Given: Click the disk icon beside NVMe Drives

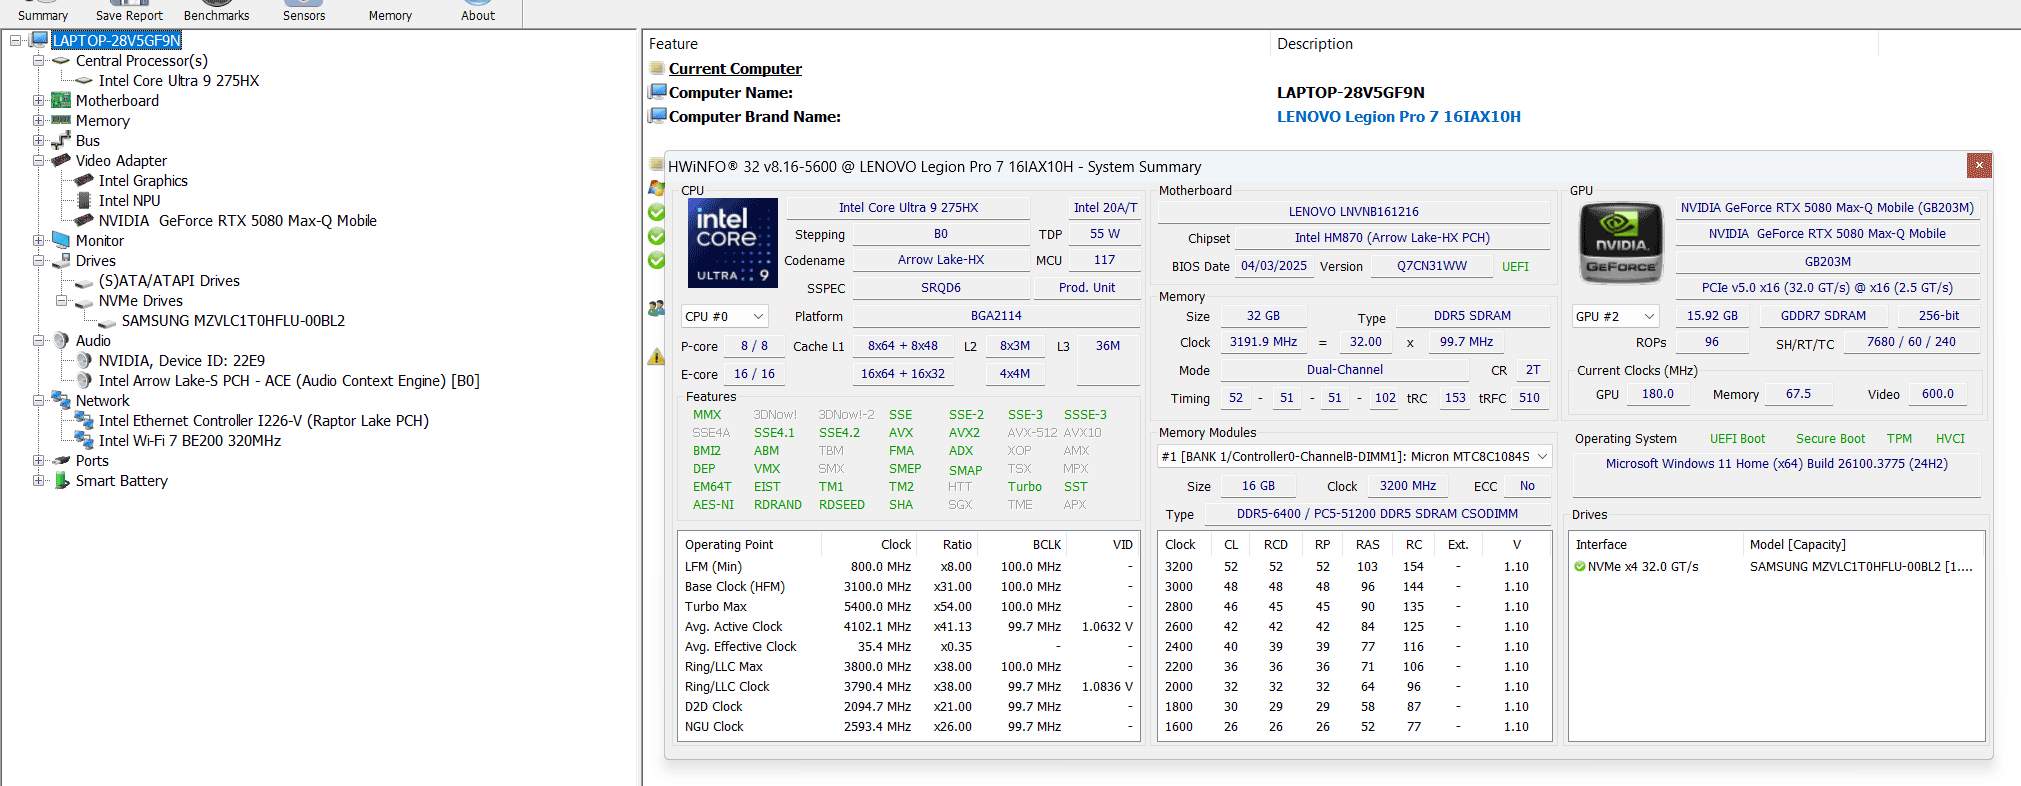Looking at the screenshot, I should [x=84, y=303].
